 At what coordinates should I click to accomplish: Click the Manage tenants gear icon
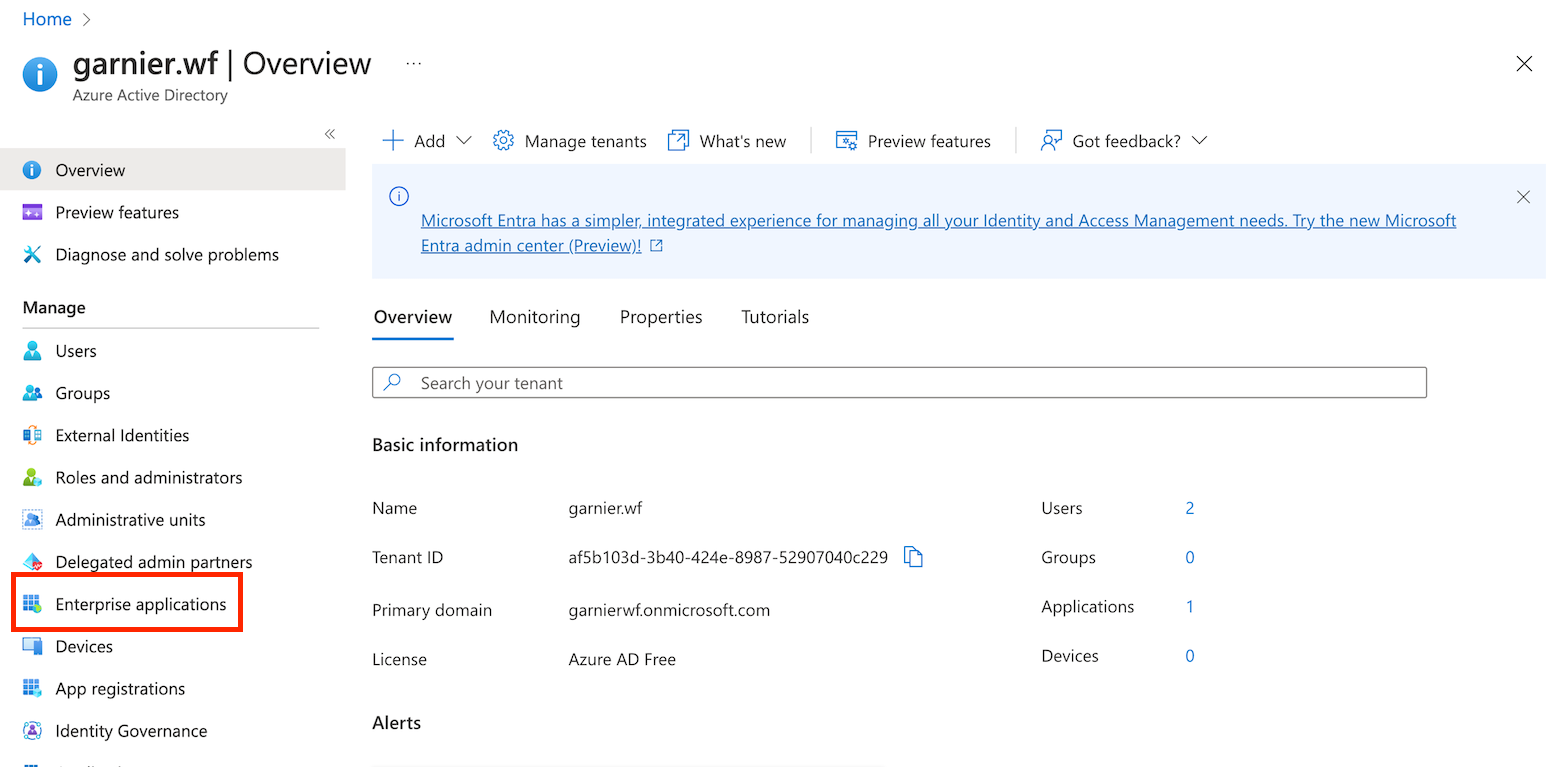[x=504, y=141]
